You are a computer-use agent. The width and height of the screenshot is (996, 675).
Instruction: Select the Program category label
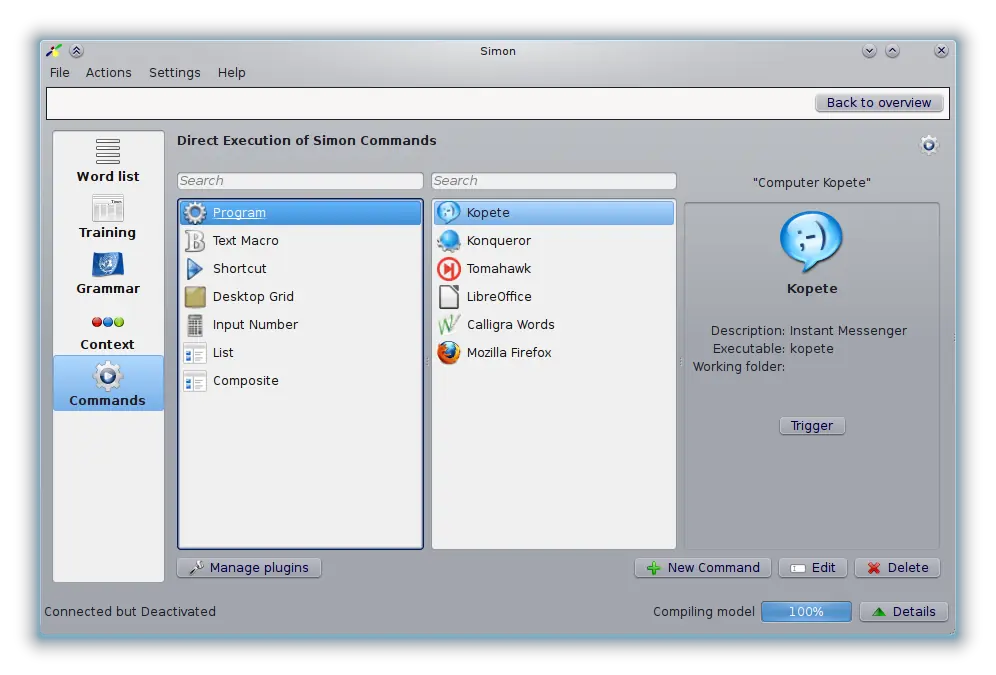(239, 213)
